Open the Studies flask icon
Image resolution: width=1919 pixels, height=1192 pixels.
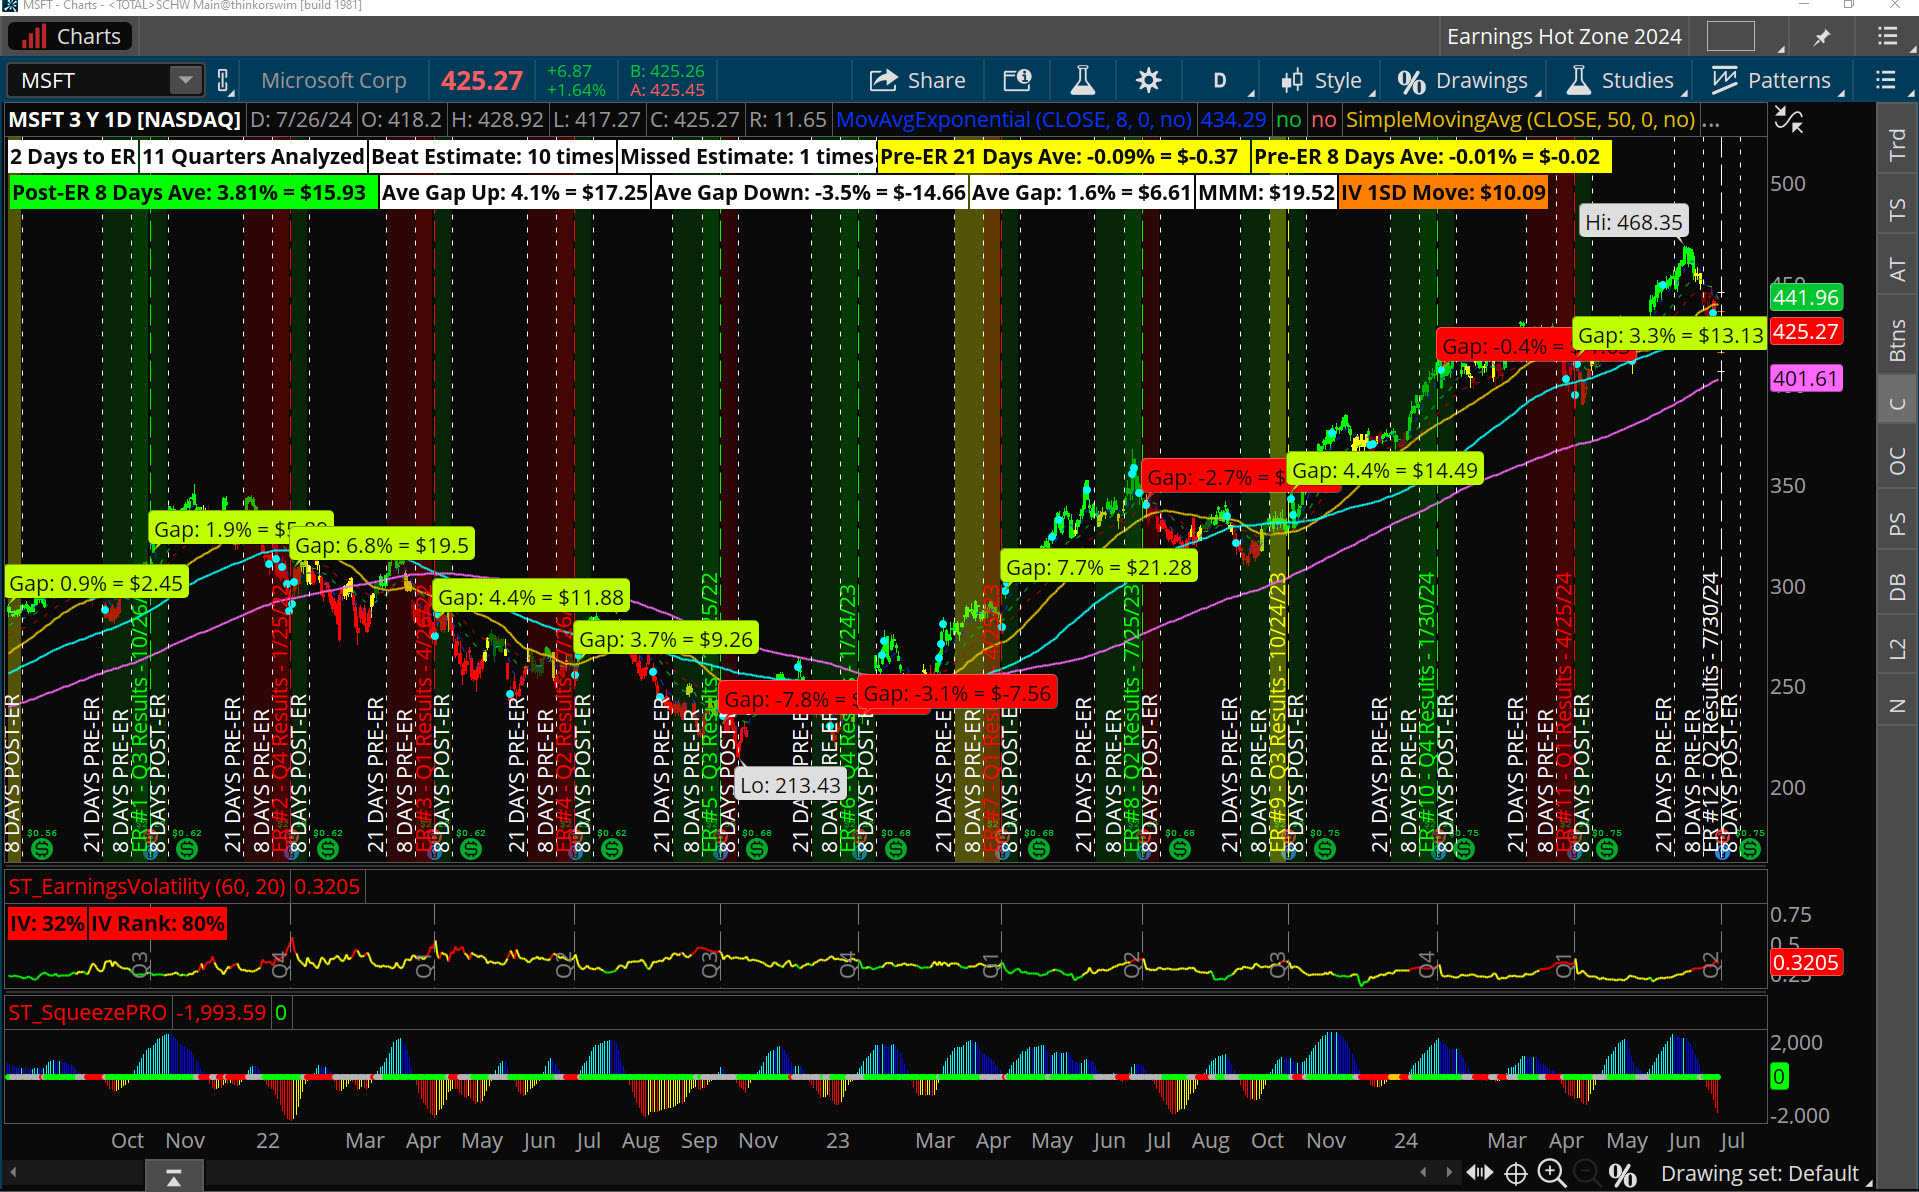click(x=1578, y=80)
